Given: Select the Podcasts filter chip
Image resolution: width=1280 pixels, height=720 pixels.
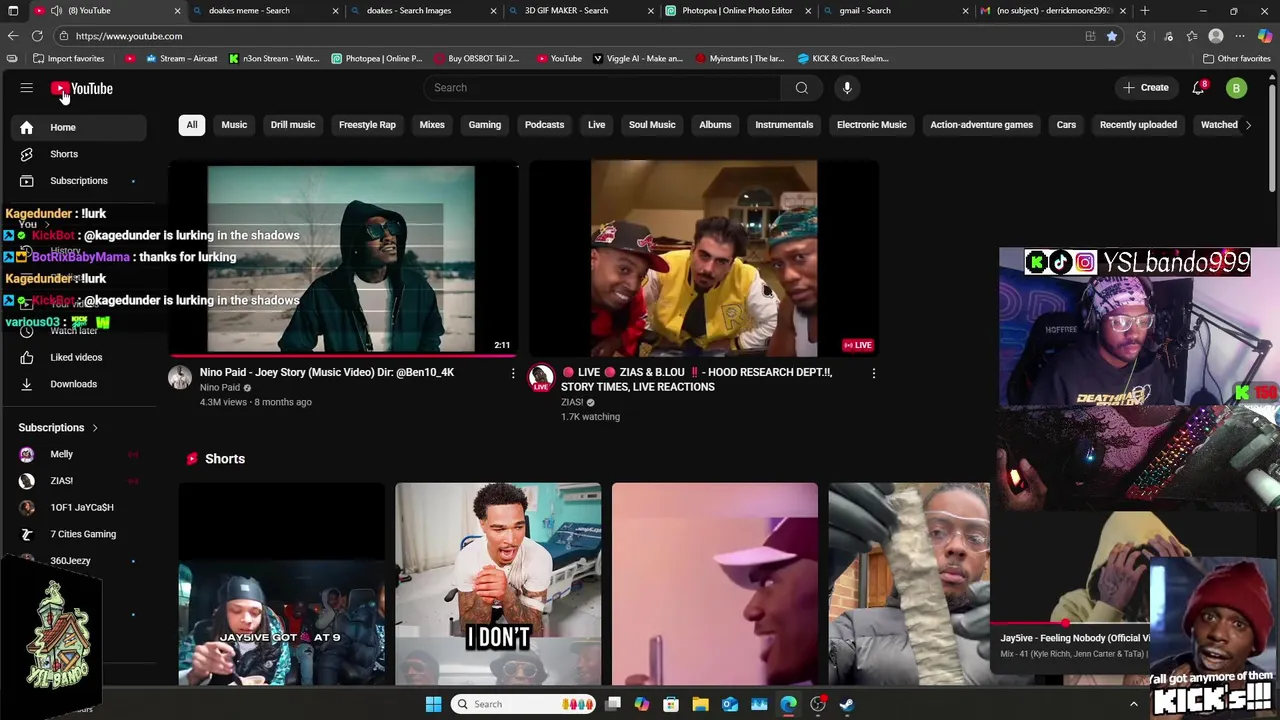Looking at the screenshot, I should pos(545,125).
